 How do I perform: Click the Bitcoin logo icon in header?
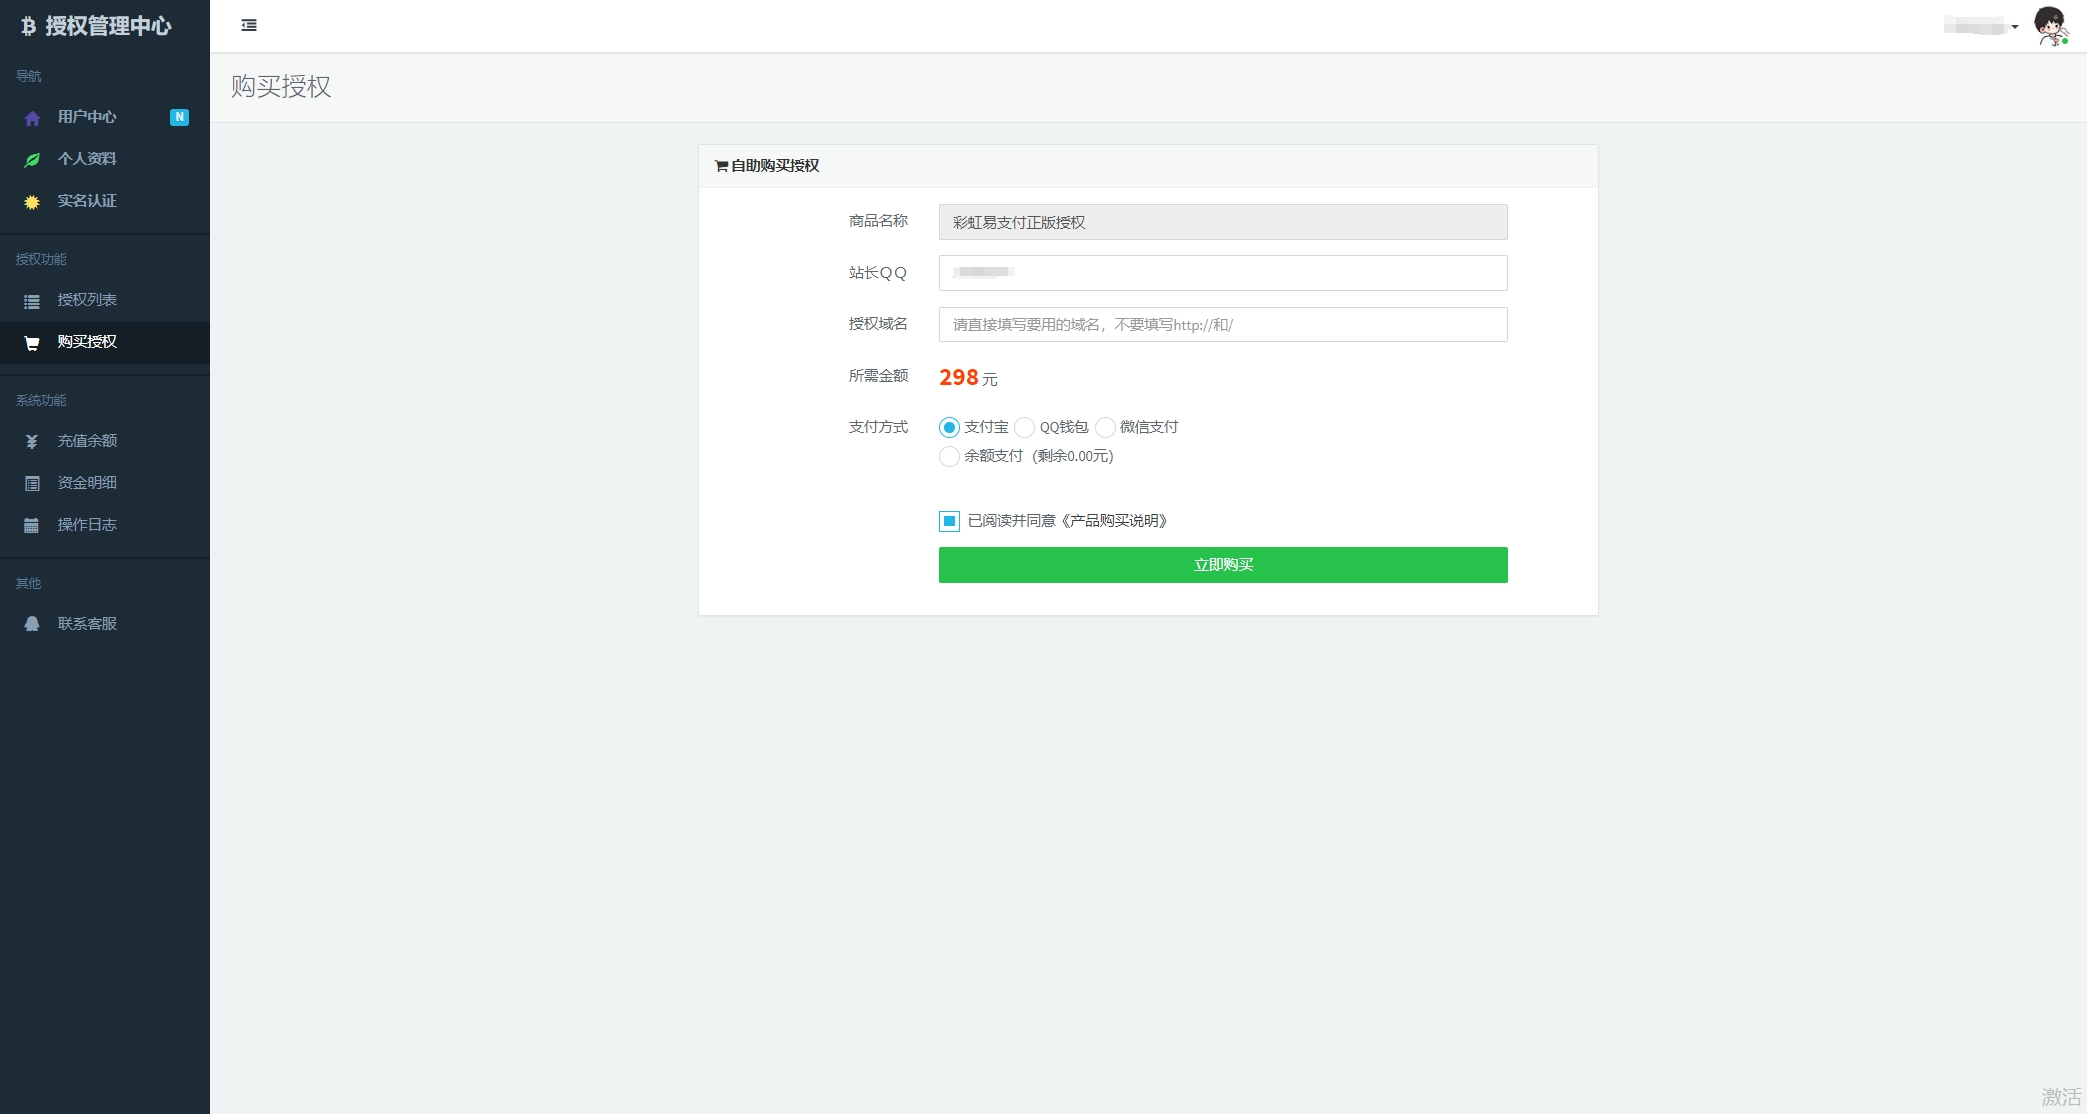(x=29, y=26)
